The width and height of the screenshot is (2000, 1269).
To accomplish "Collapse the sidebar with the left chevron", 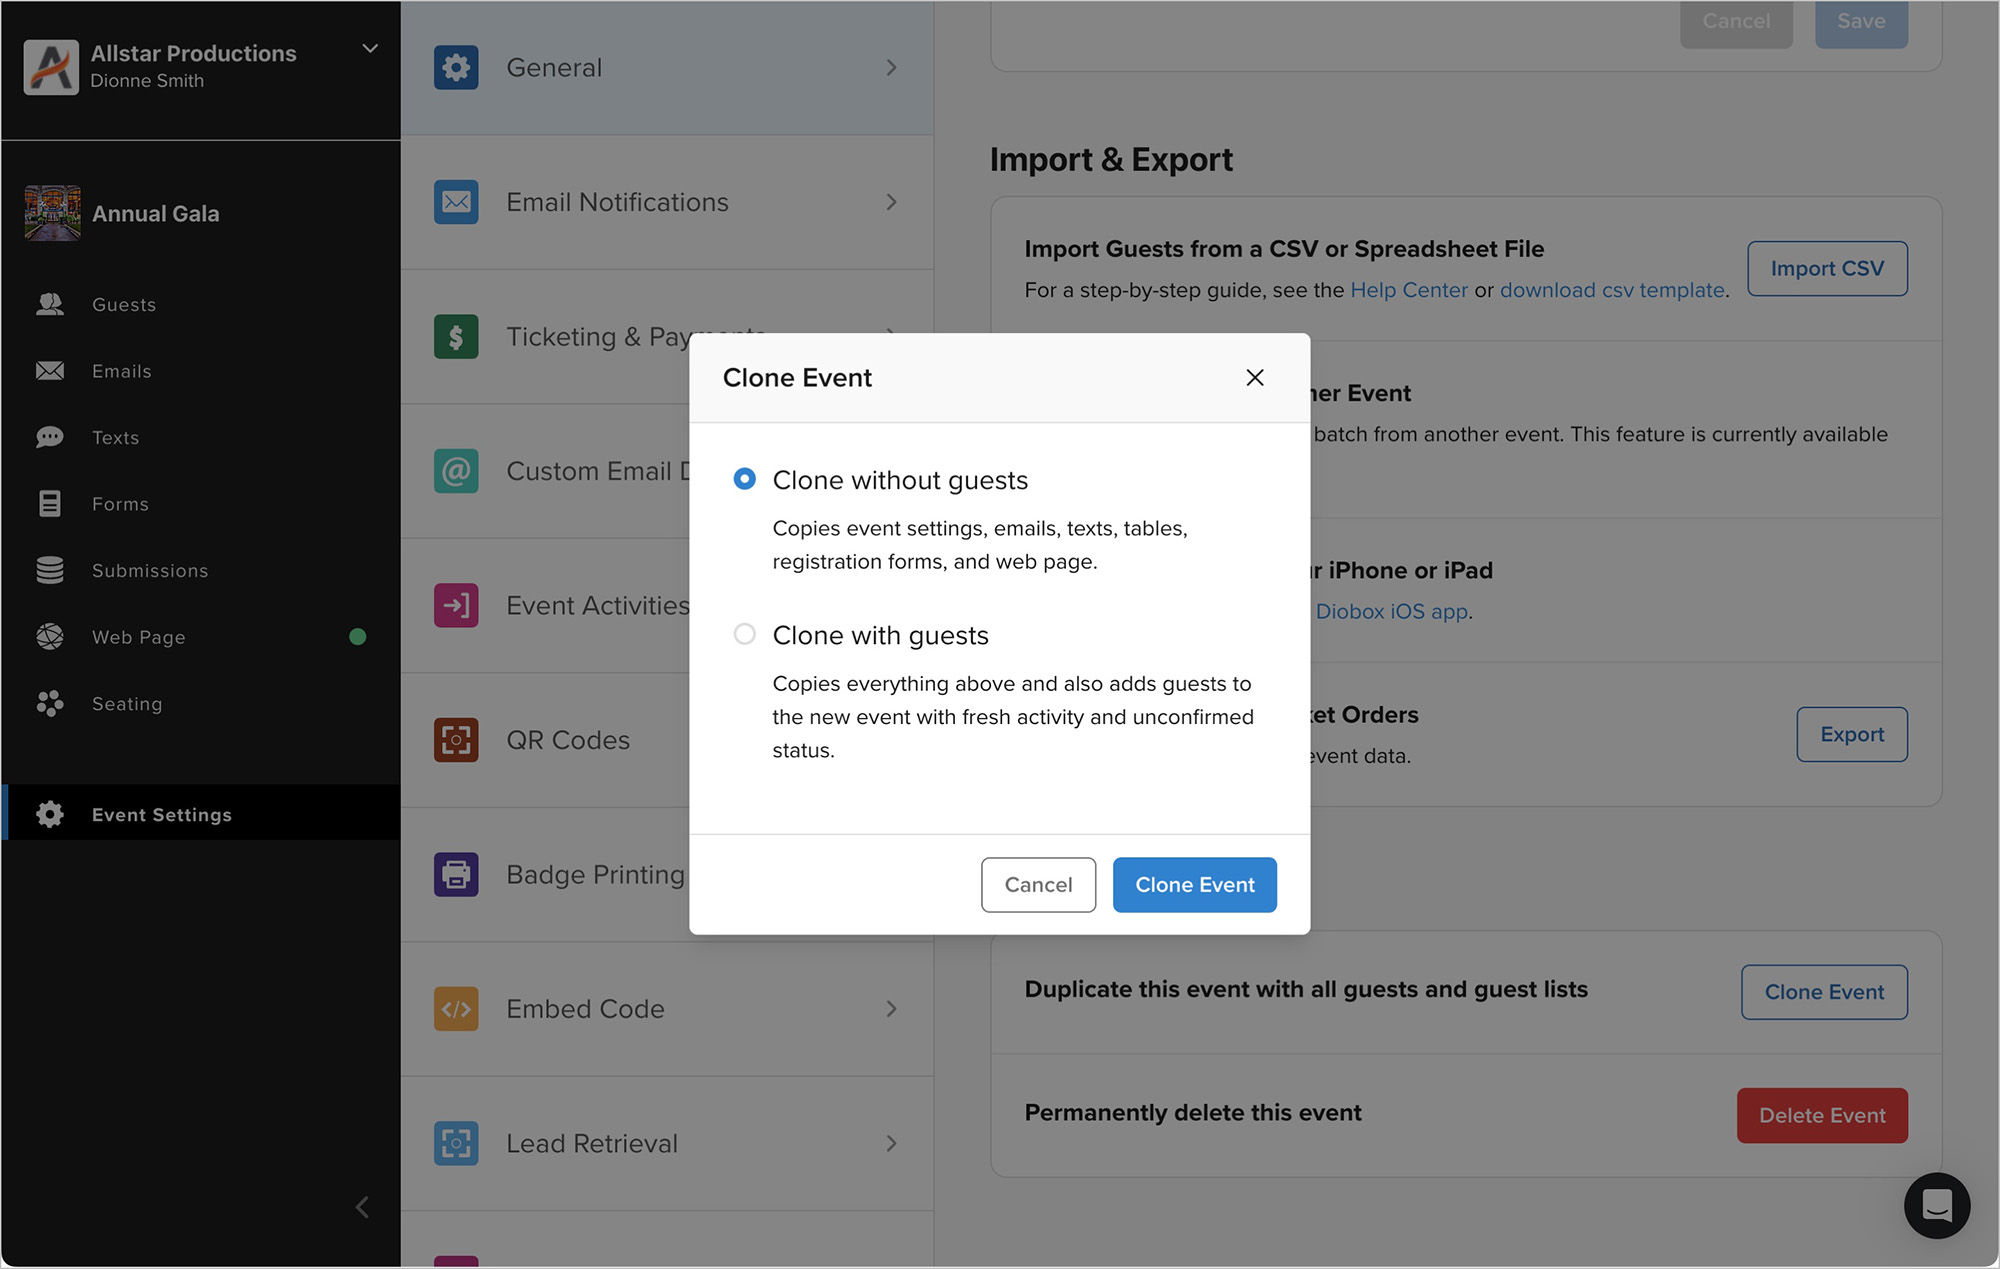I will pos(362,1207).
